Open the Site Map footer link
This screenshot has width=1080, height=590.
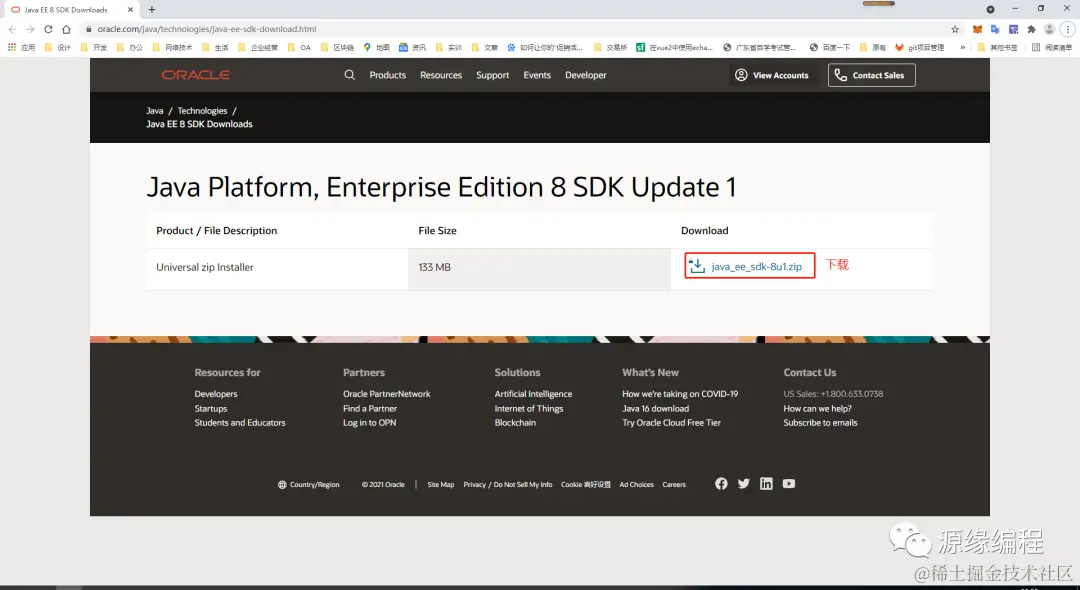point(440,485)
